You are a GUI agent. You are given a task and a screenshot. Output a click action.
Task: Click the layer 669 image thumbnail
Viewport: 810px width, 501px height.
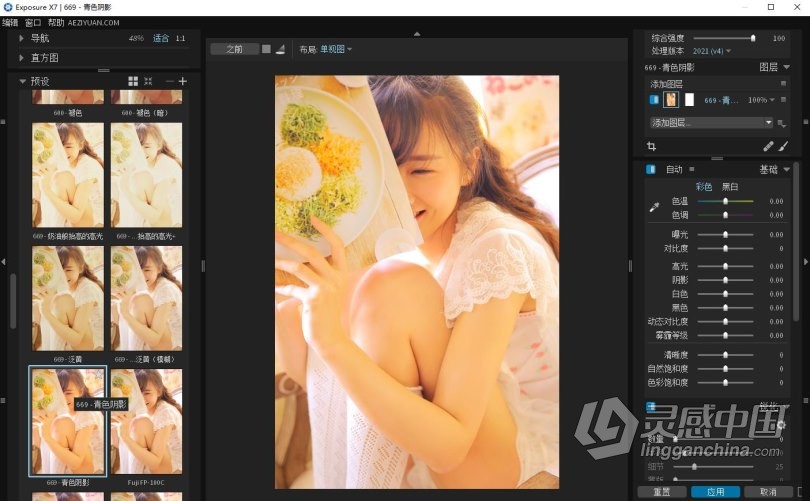671,100
